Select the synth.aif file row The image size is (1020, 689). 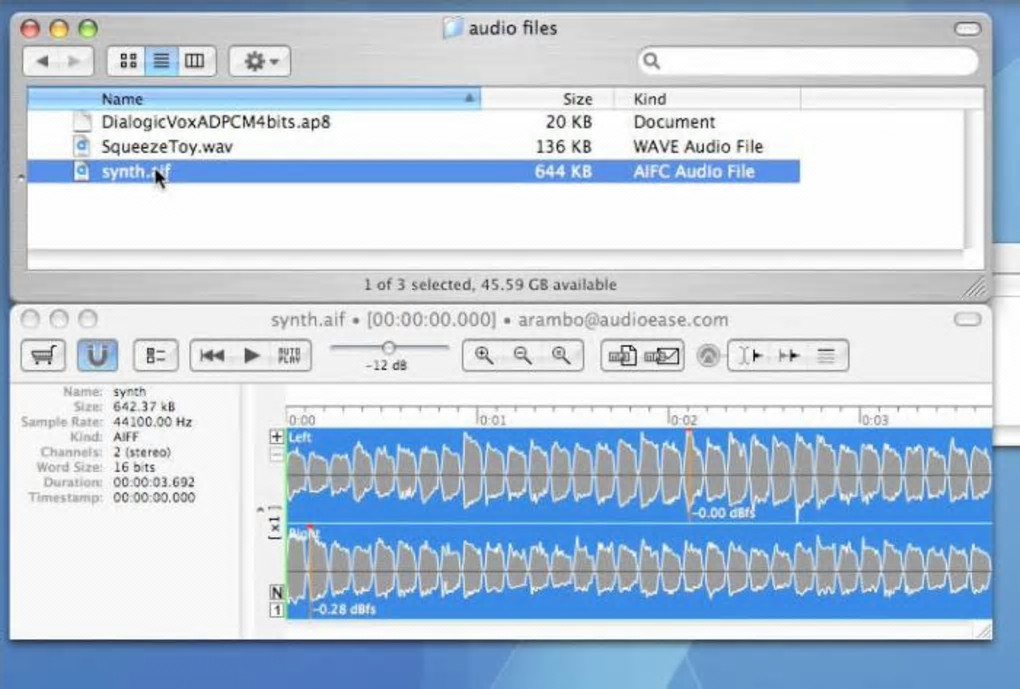pos(414,171)
